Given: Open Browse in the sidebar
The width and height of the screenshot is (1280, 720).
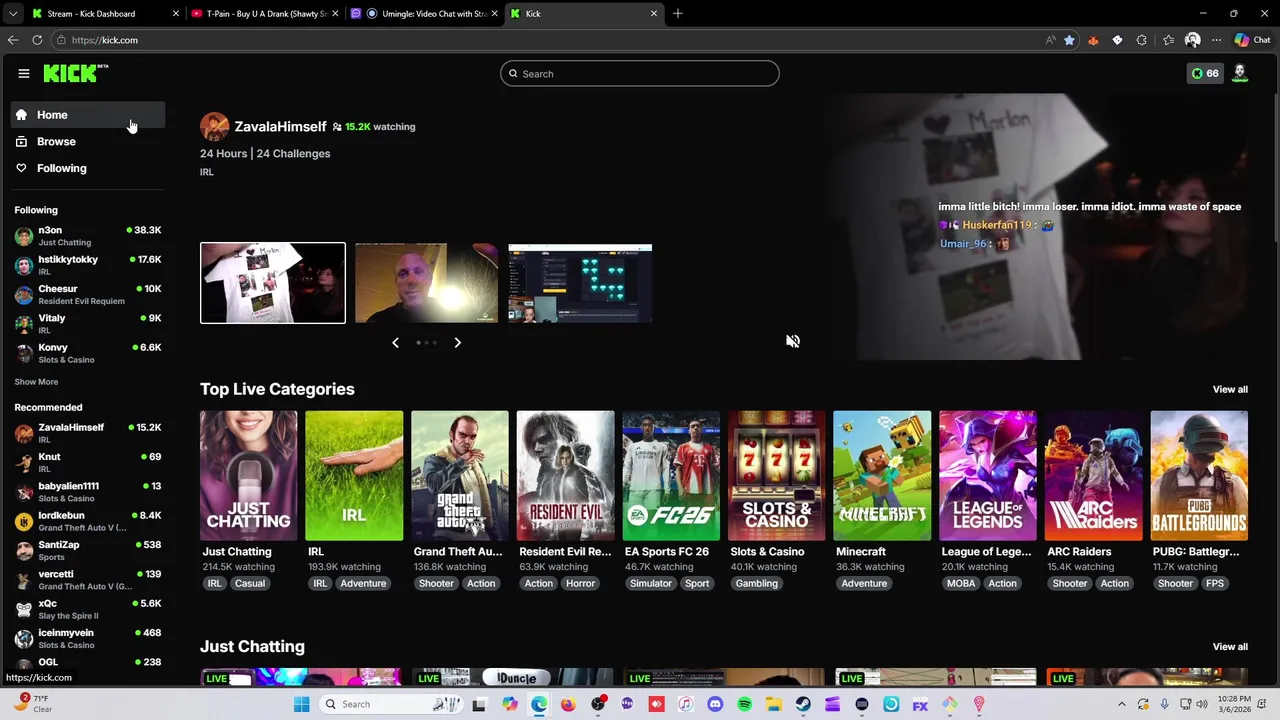Looking at the screenshot, I should click(x=88, y=142).
